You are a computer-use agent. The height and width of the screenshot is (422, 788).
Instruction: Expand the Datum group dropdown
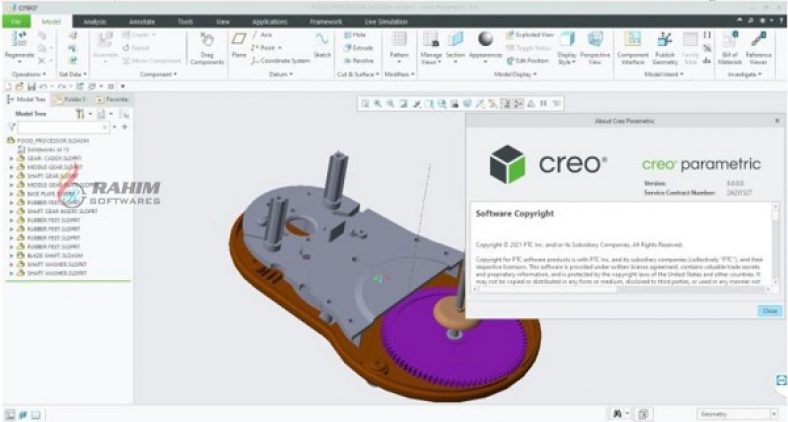click(280, 74)
